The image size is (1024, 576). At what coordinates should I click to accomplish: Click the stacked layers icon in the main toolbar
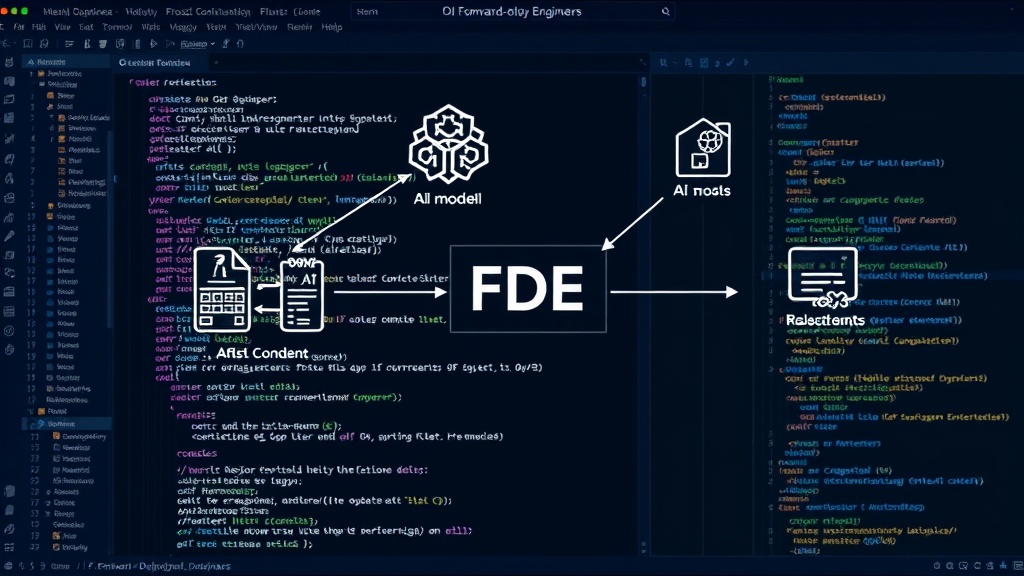point(103,44)
